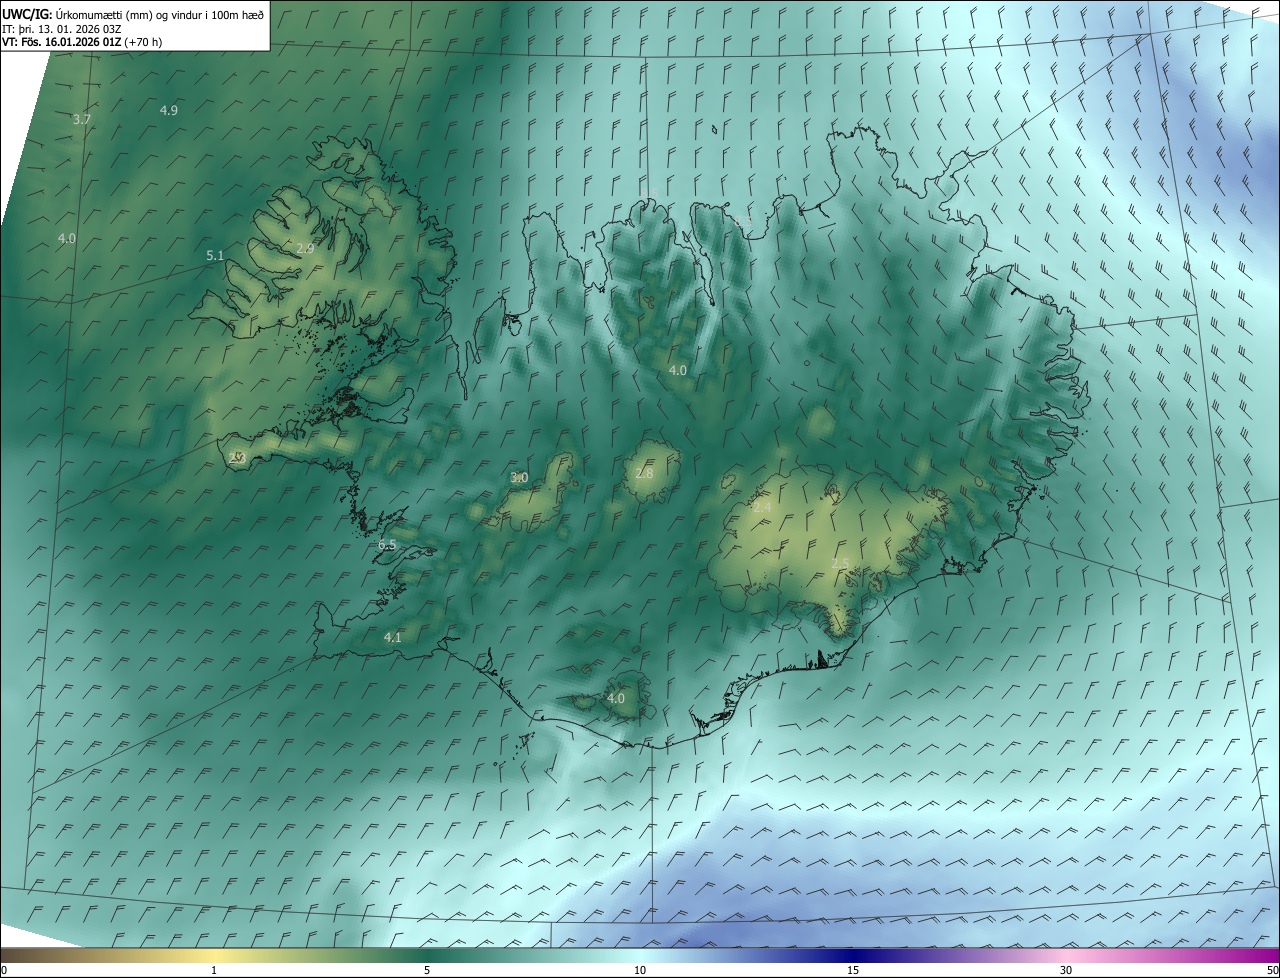Viewport: 1280px width, 978px height.
Task: Click the 4.9 value label on the map
Action: tap(169, 110)
